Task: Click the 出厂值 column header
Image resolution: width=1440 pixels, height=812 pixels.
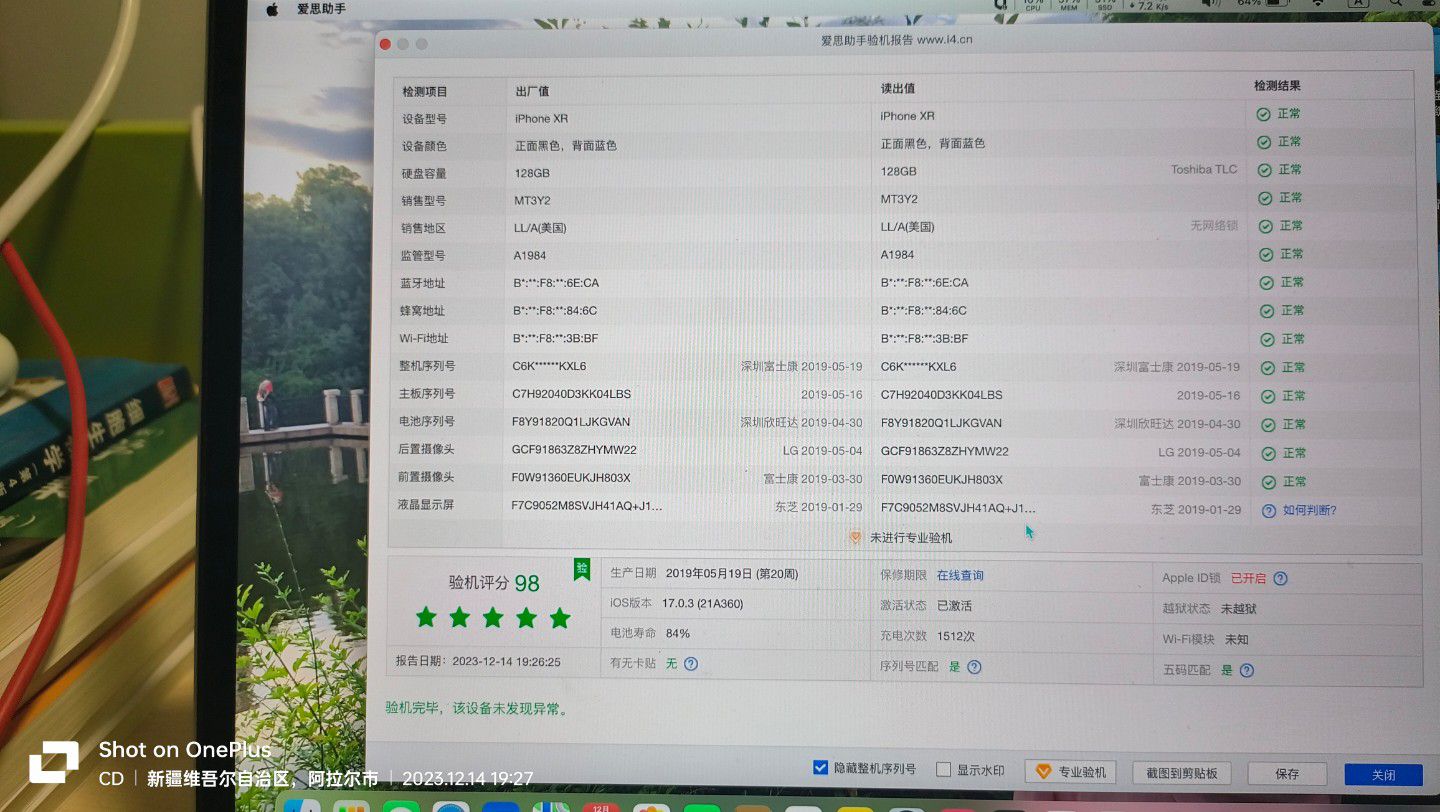Action: click(x=532, y=91)
